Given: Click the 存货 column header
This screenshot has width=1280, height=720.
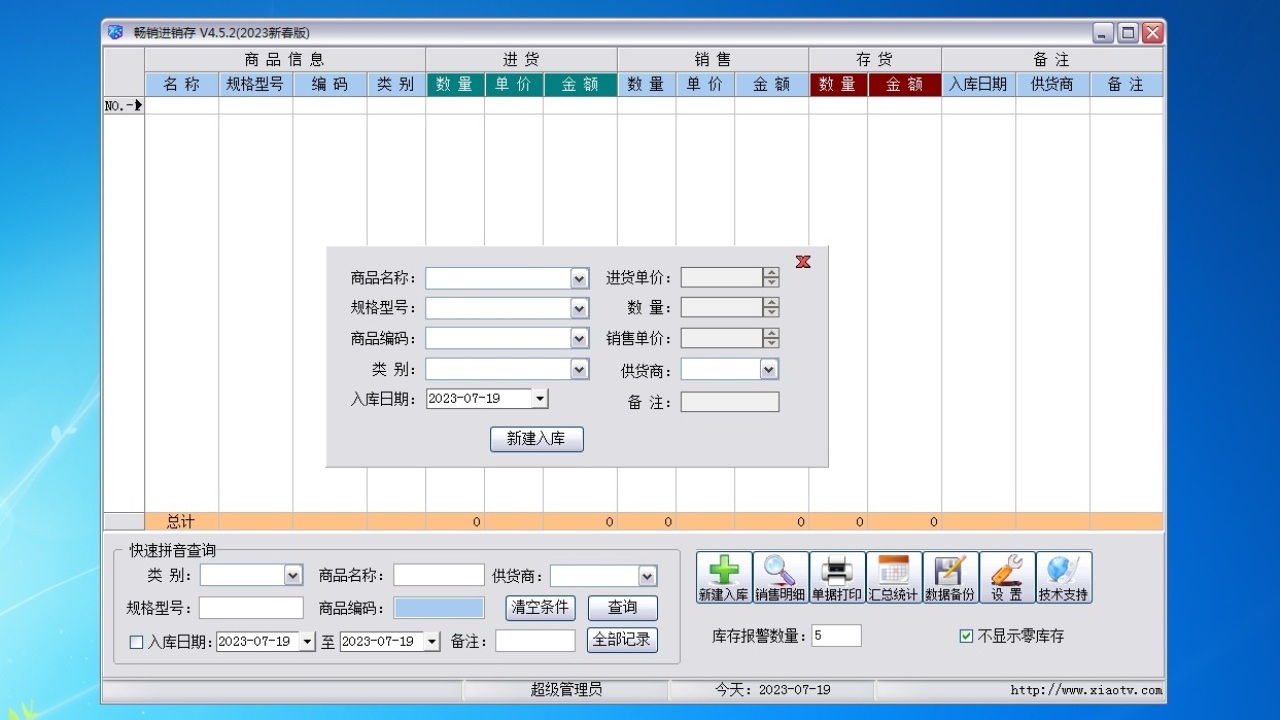Looking at the screenshot, I should 876,58.
